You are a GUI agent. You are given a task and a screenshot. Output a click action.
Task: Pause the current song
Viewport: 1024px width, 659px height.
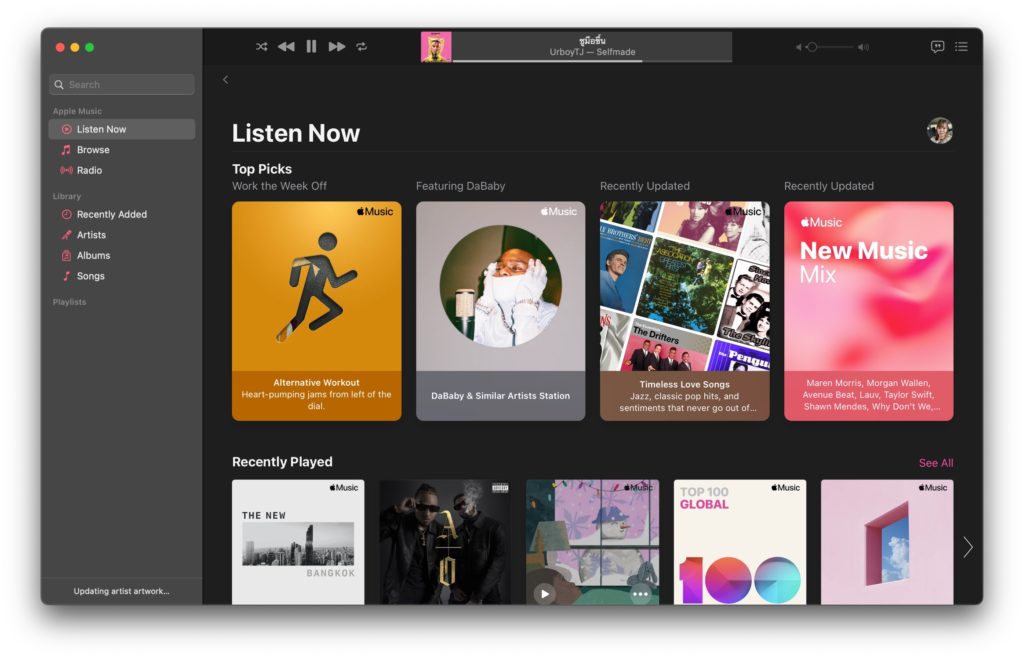point(311,47)
